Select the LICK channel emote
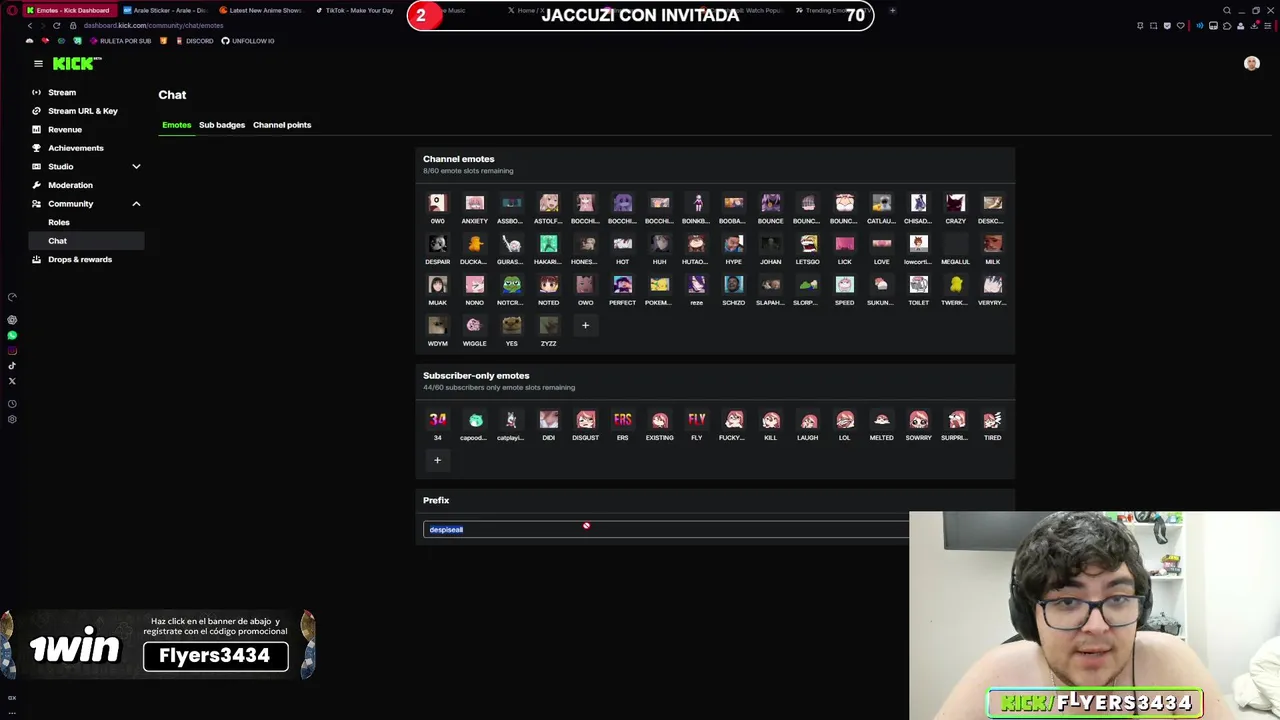 pos(844,250)
